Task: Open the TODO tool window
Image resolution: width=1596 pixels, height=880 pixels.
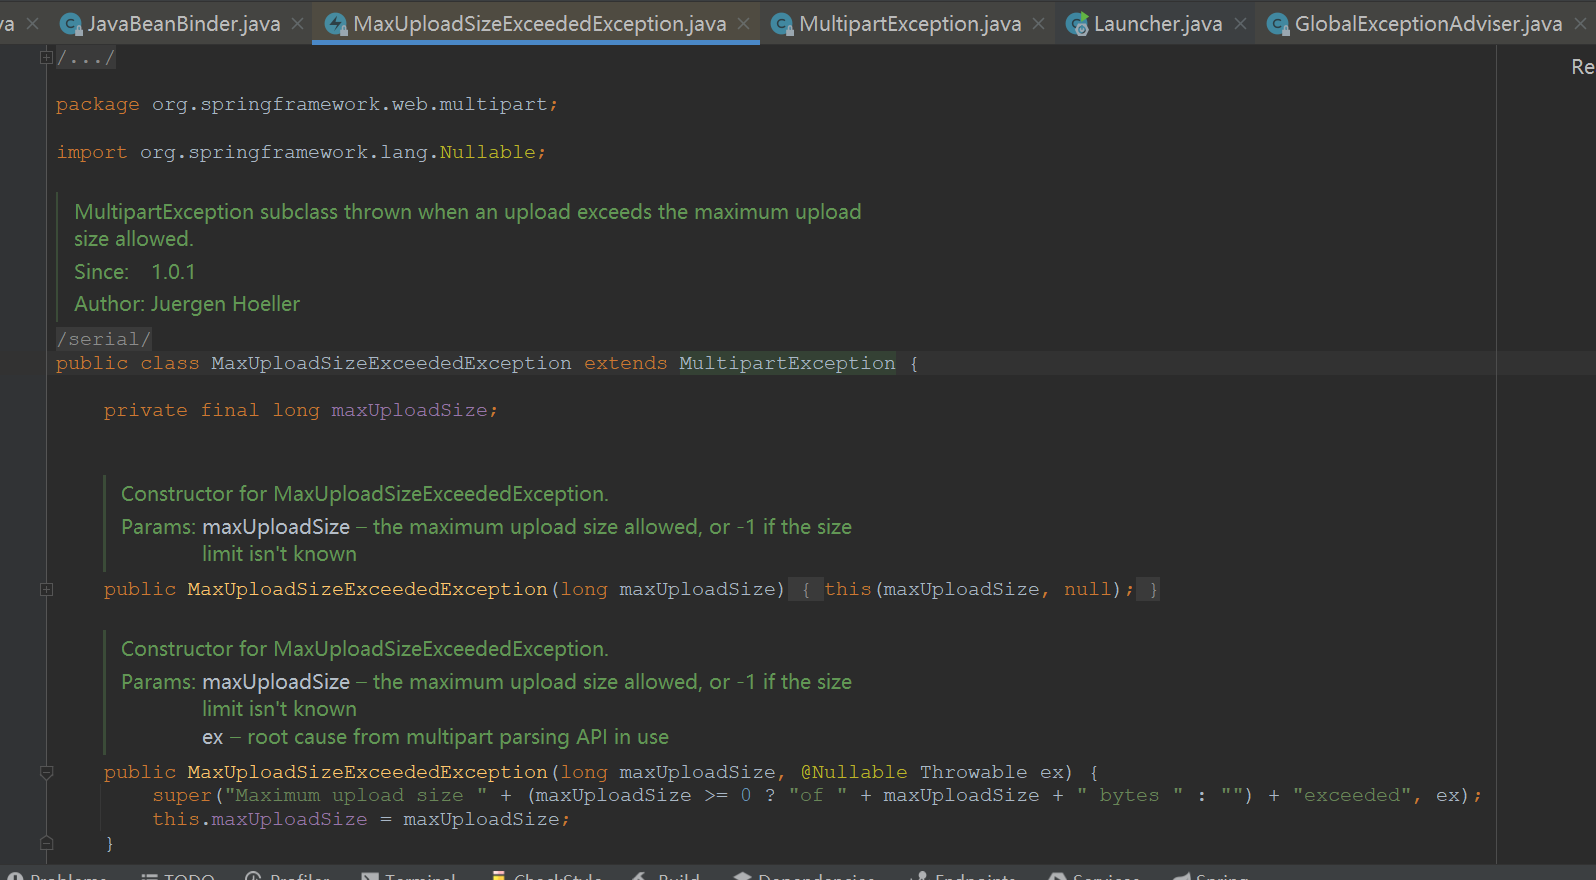Action: (178, 877)
